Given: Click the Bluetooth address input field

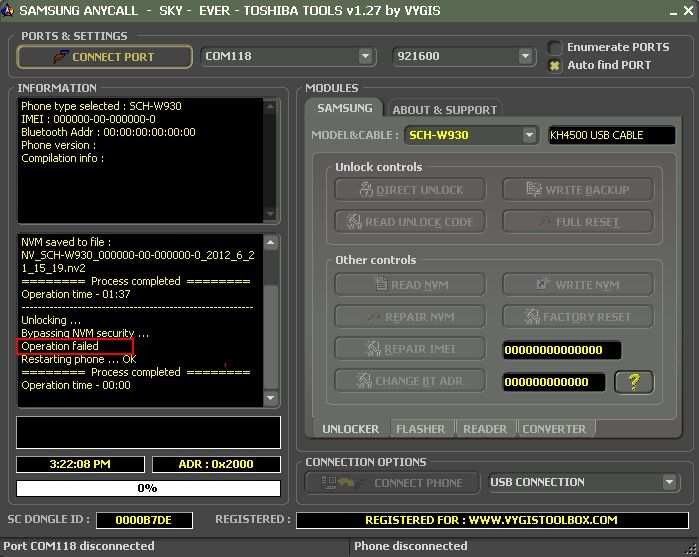Looking at the screenshot, I should [554, 382].
